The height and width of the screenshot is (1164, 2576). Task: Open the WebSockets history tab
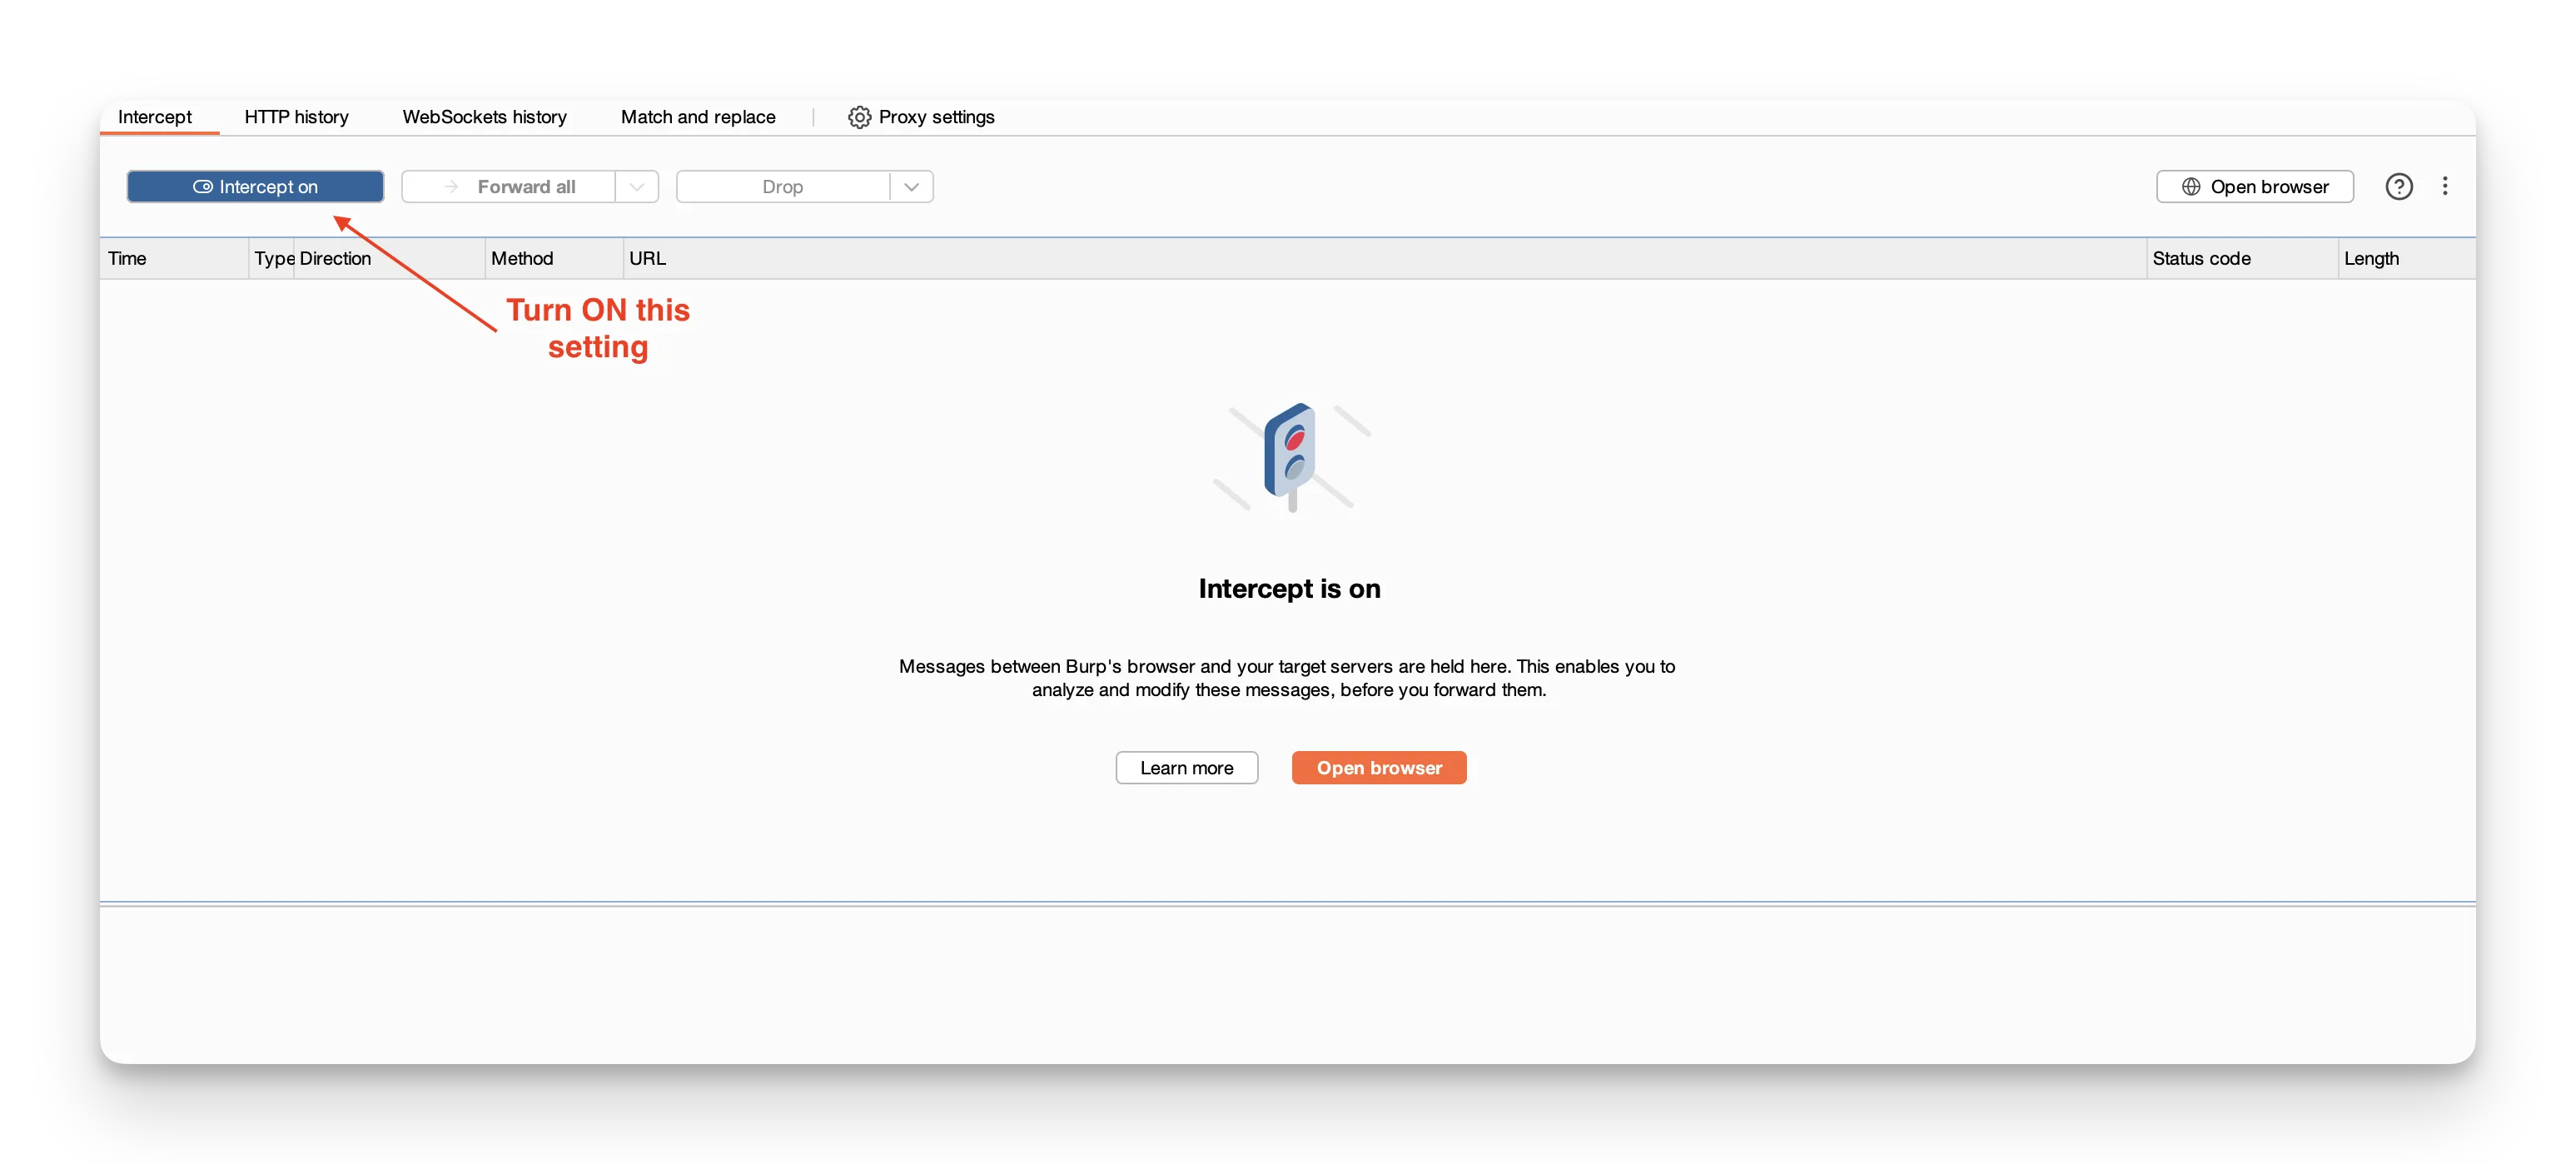click(x=484, y=117)
